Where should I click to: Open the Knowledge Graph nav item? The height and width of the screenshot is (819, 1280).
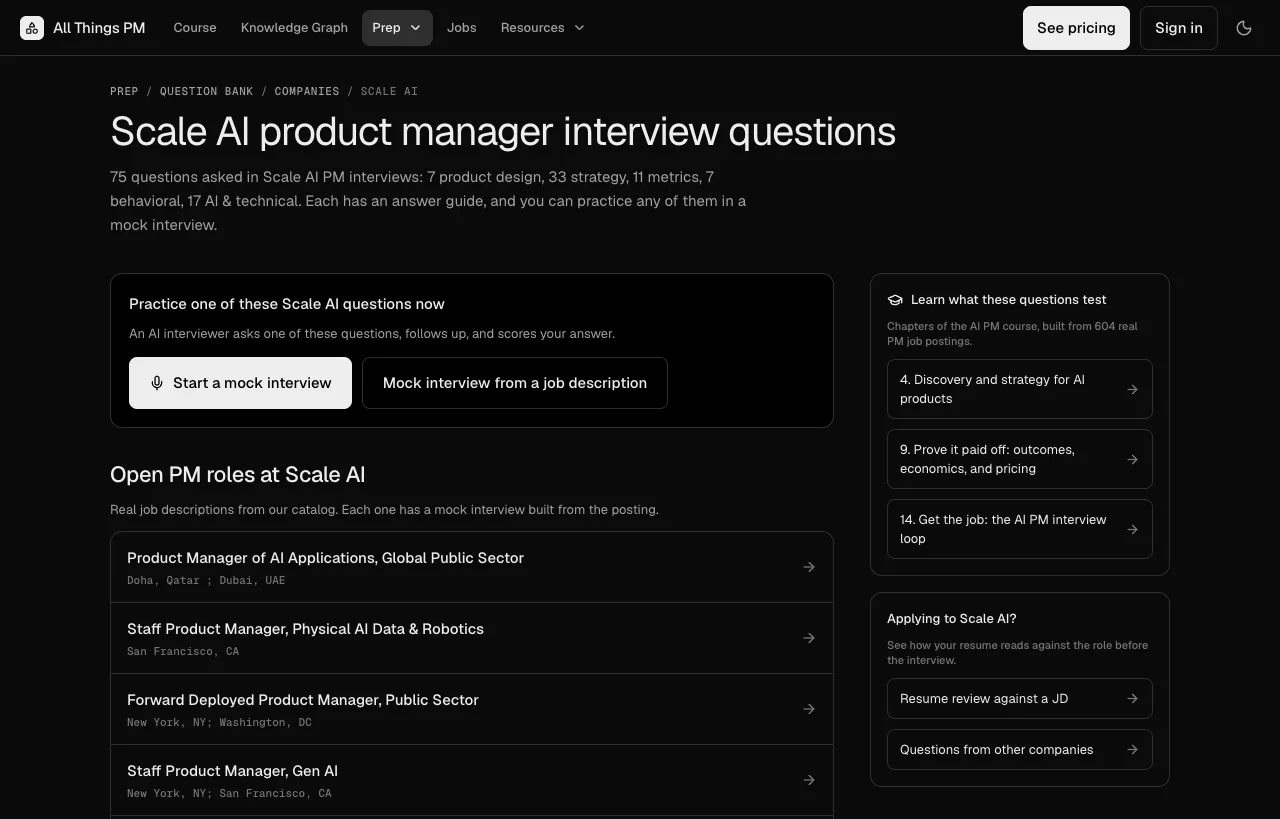click(x=294, y=28)
